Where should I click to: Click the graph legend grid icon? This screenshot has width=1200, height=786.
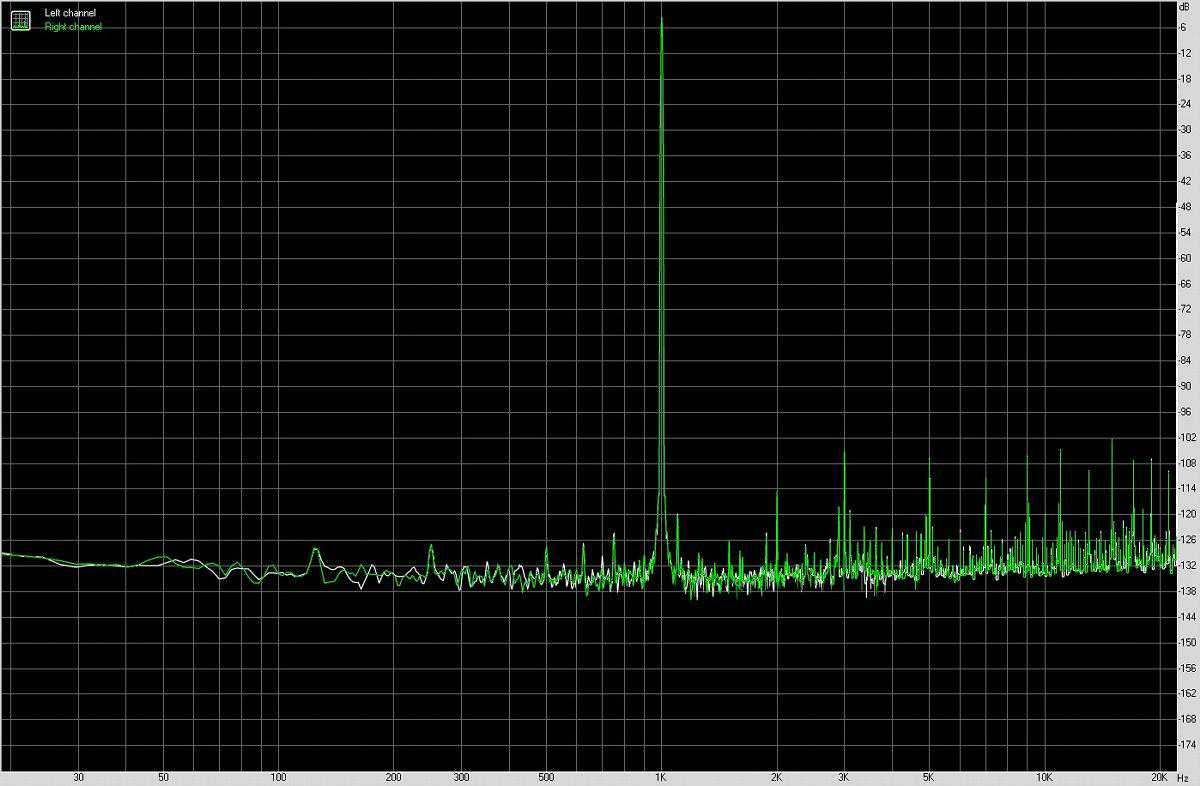tap(20, 19)
